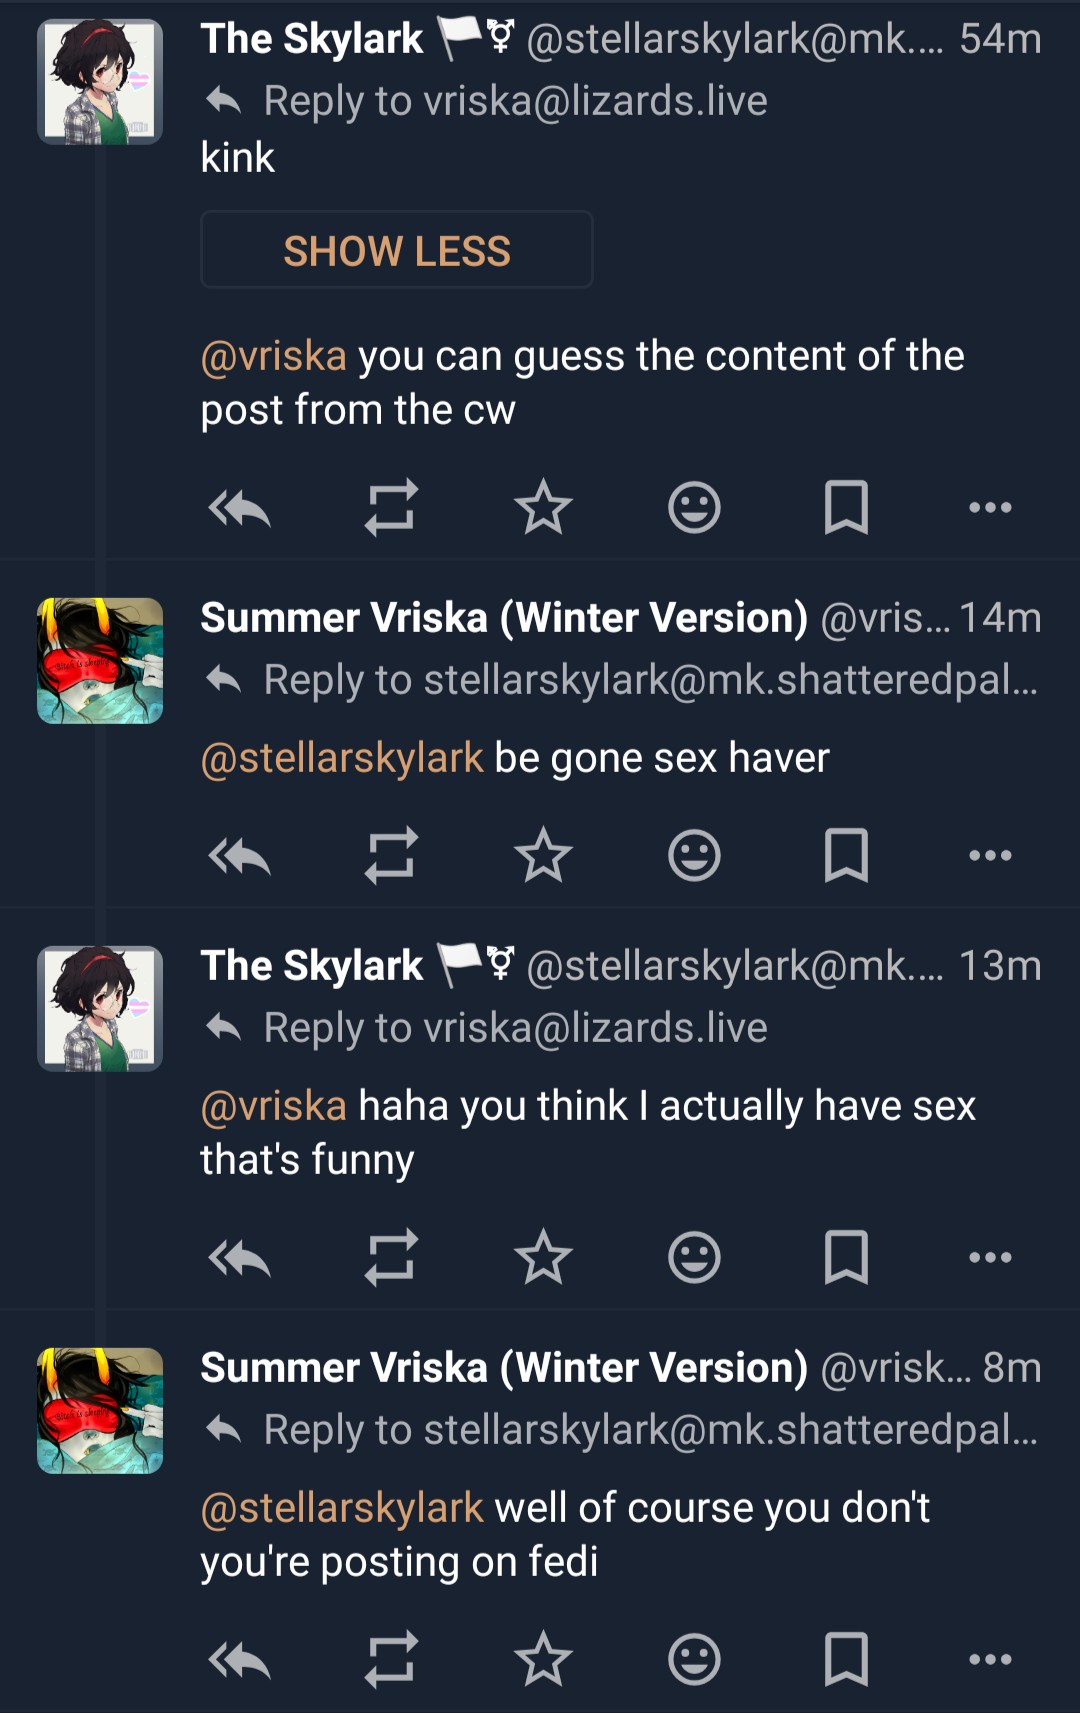
Task: Open "Reply to vriska@lizards.live" on the 13m post
Action: (514, 1029)
